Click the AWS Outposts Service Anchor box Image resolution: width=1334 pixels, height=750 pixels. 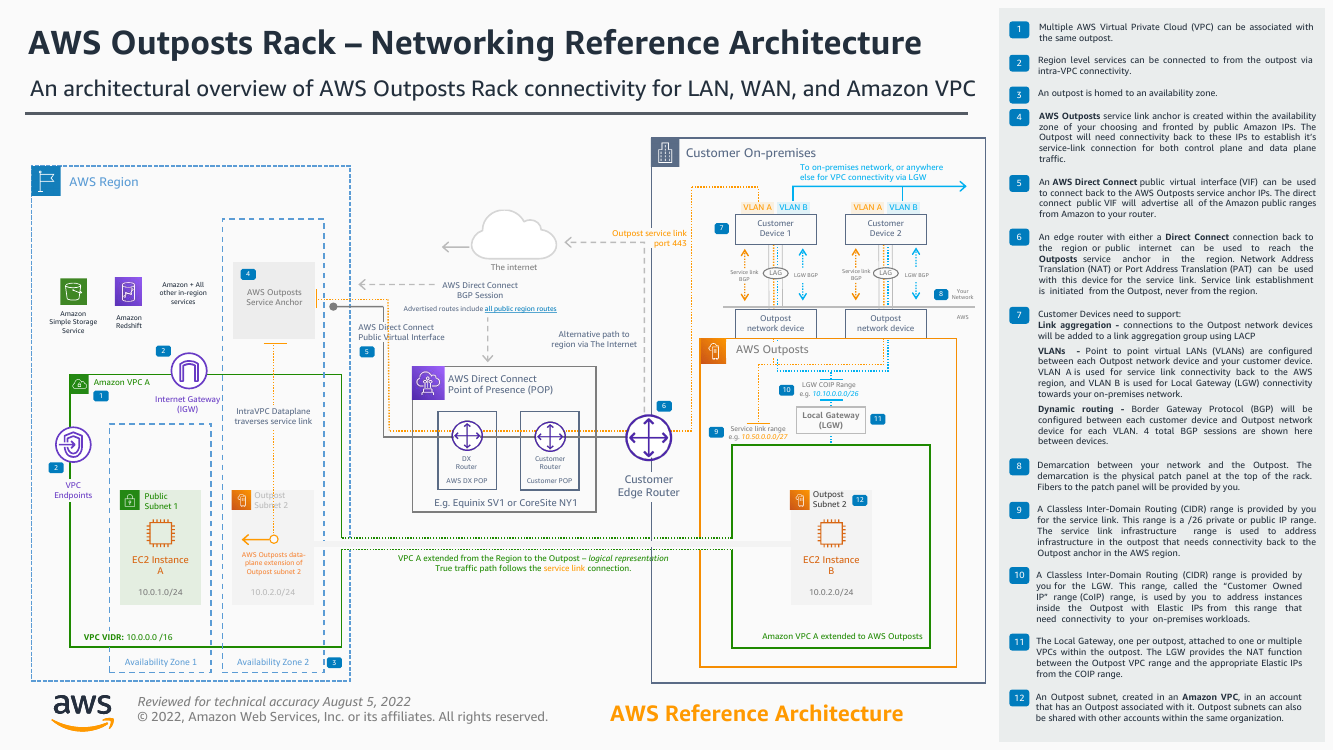point(274,301)
